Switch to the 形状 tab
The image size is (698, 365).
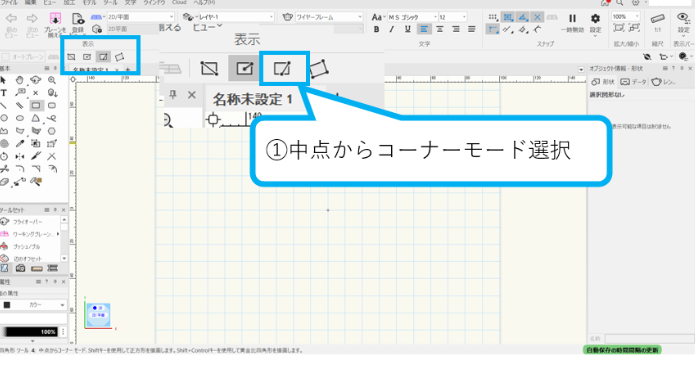click(603, 82)
